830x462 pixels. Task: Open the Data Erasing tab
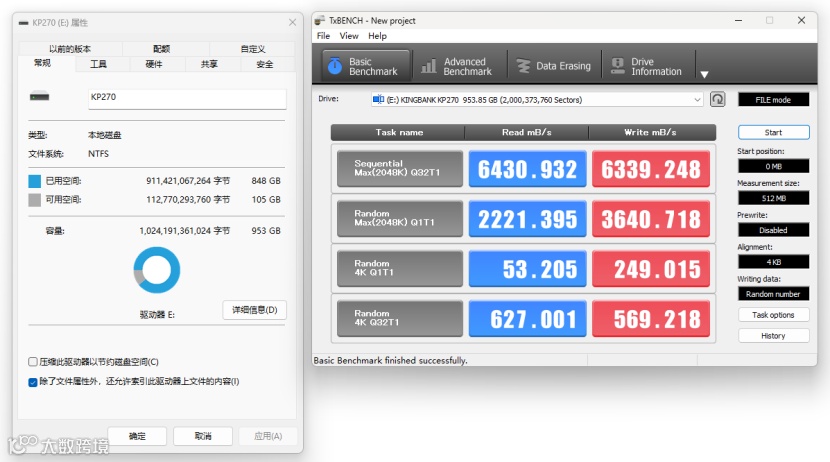click(x=554, y=66)
